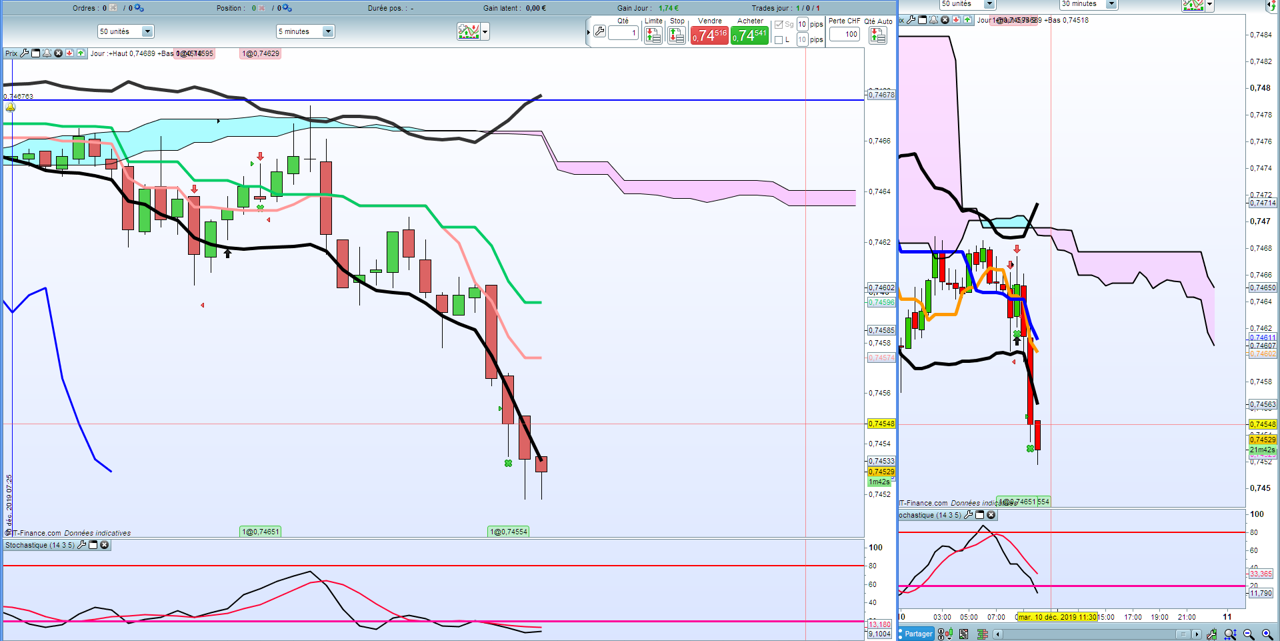
Task: Click order label 1@0,74554
Action: (509, 532)
